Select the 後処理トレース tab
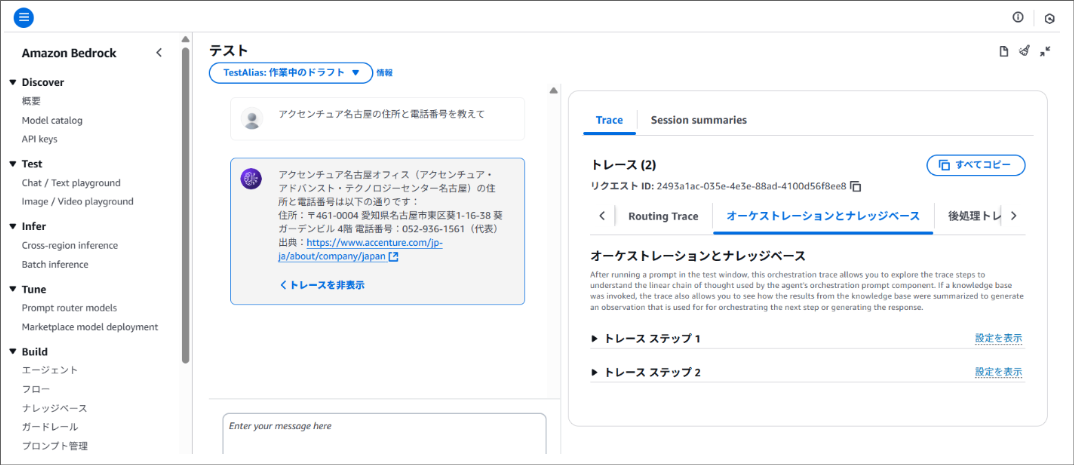Screen dimensions: 1074x465 pos(975,216)
